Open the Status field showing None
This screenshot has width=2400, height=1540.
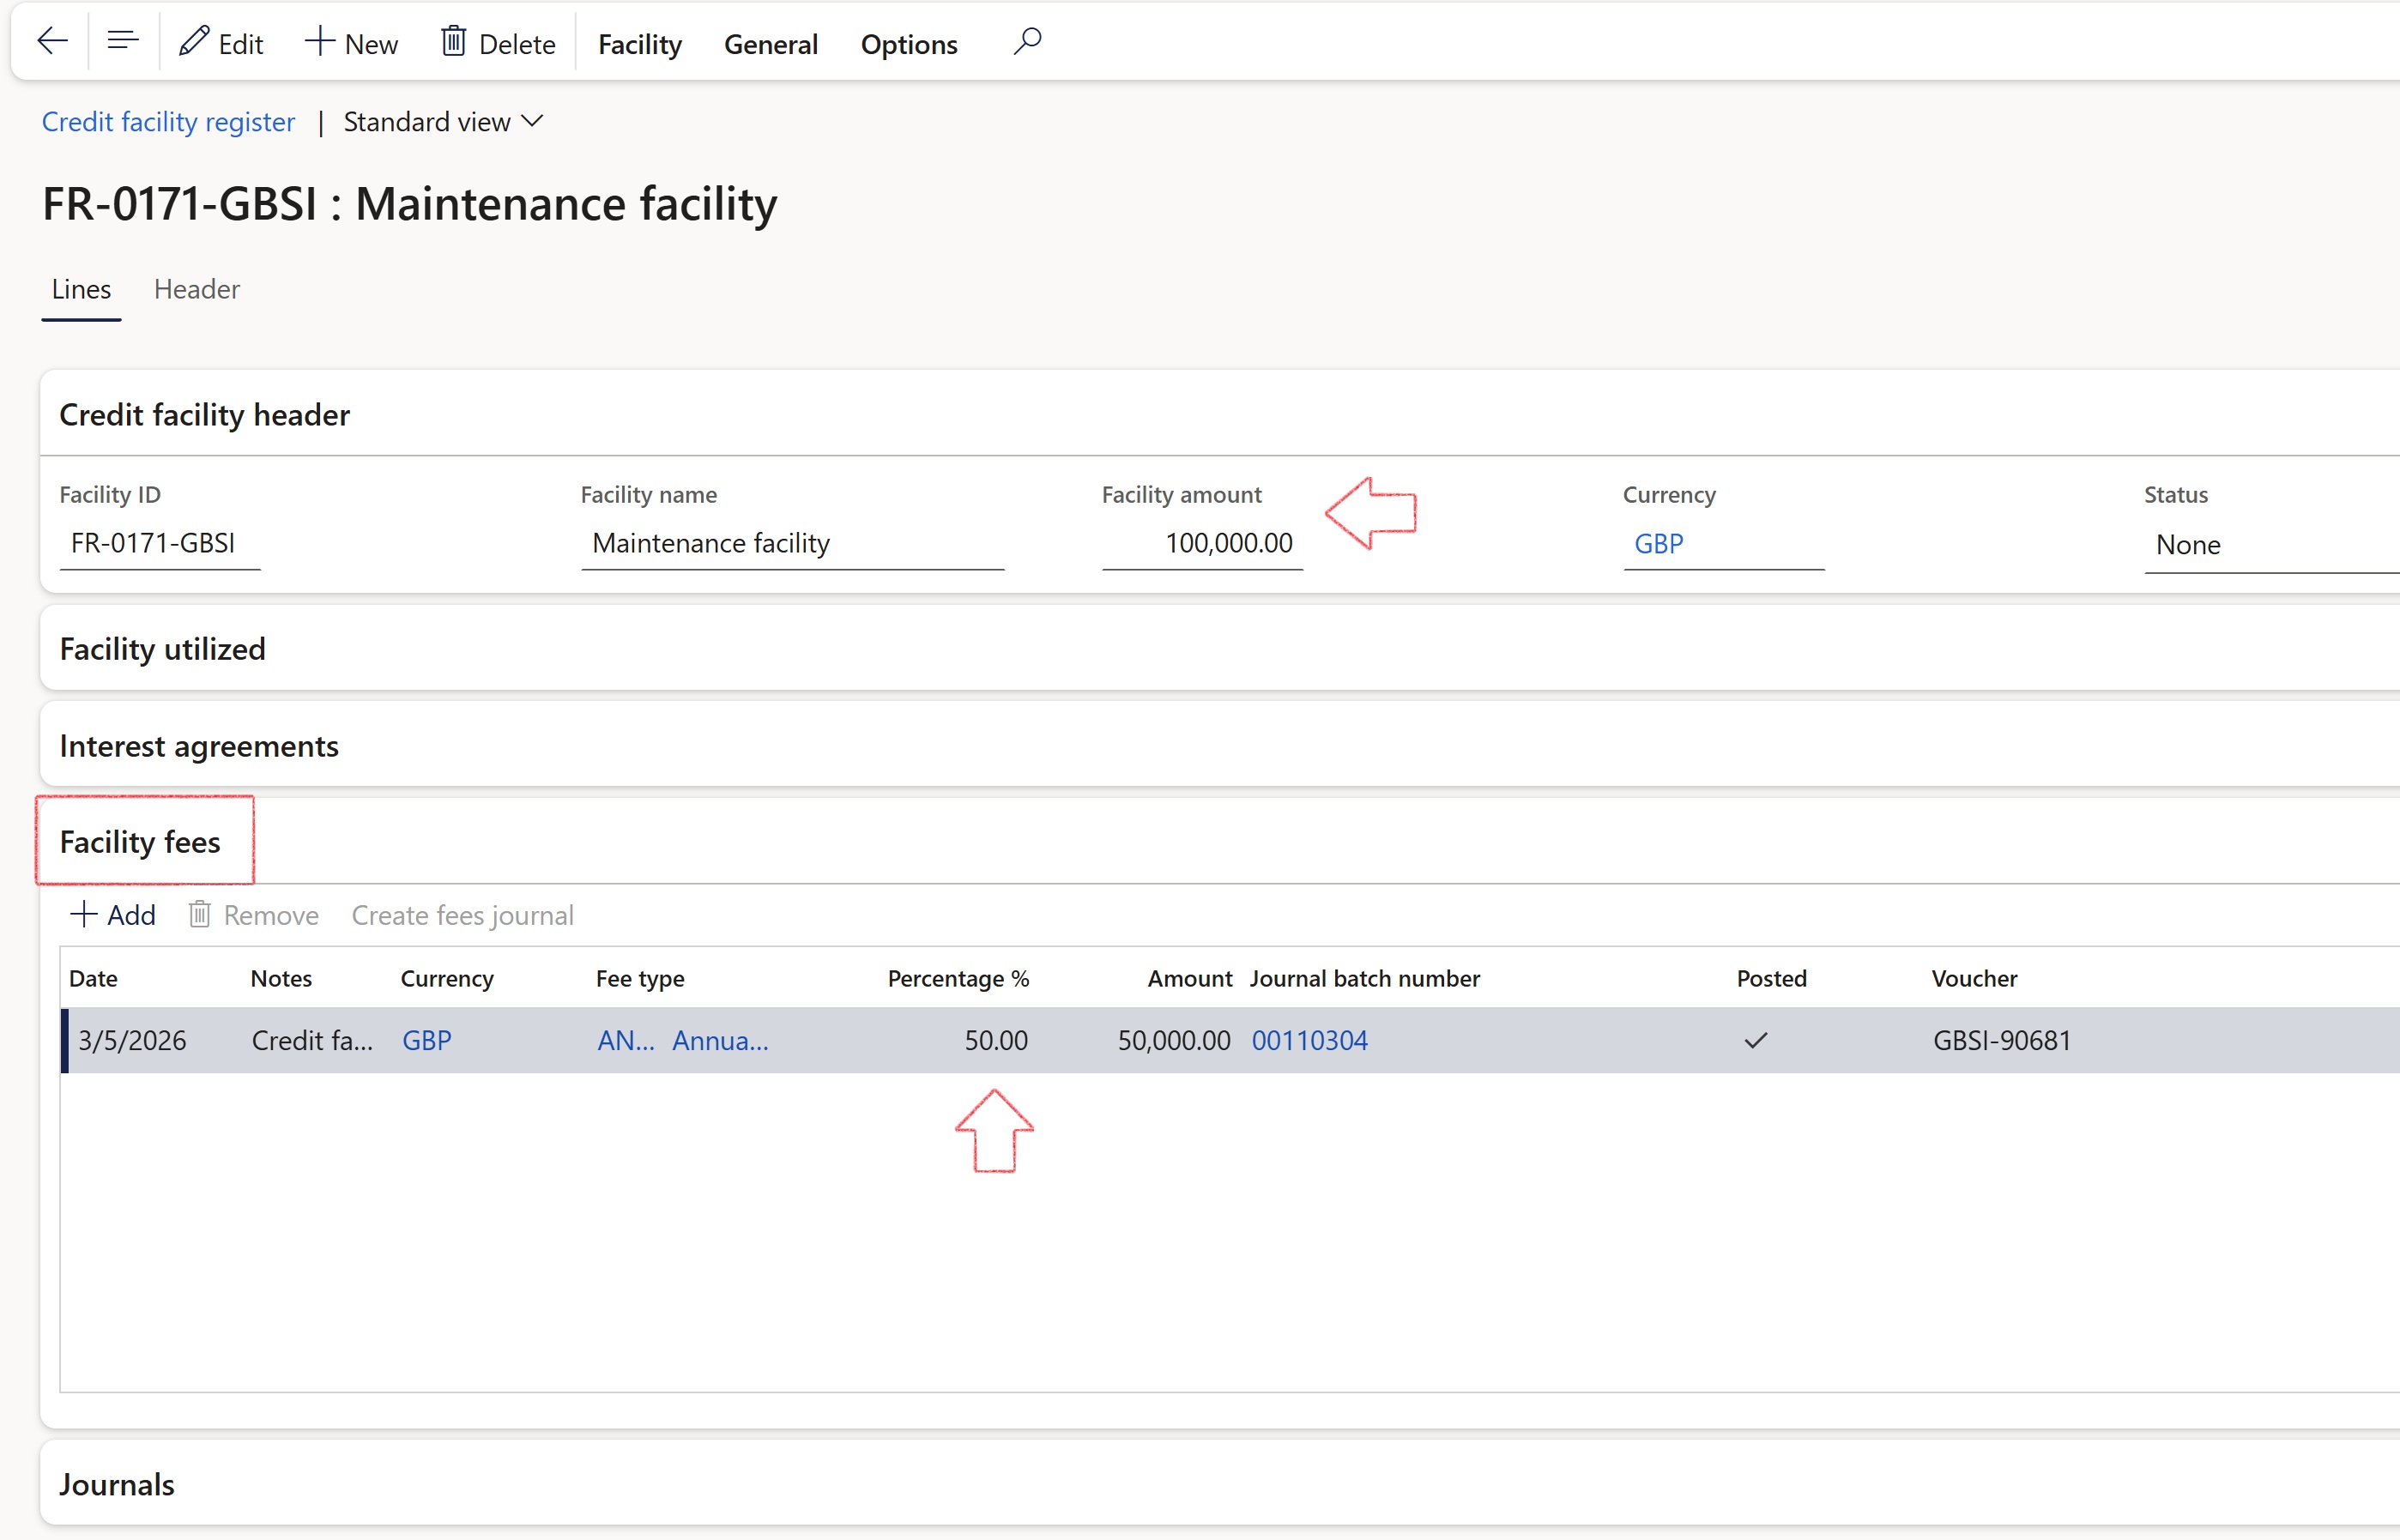[x=2272, y=545]
